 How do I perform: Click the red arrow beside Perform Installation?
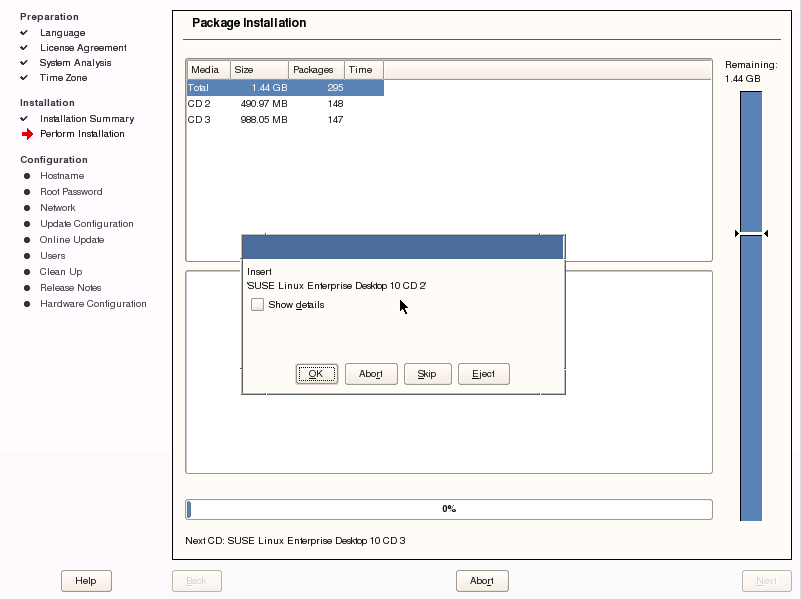pos(27,134)
